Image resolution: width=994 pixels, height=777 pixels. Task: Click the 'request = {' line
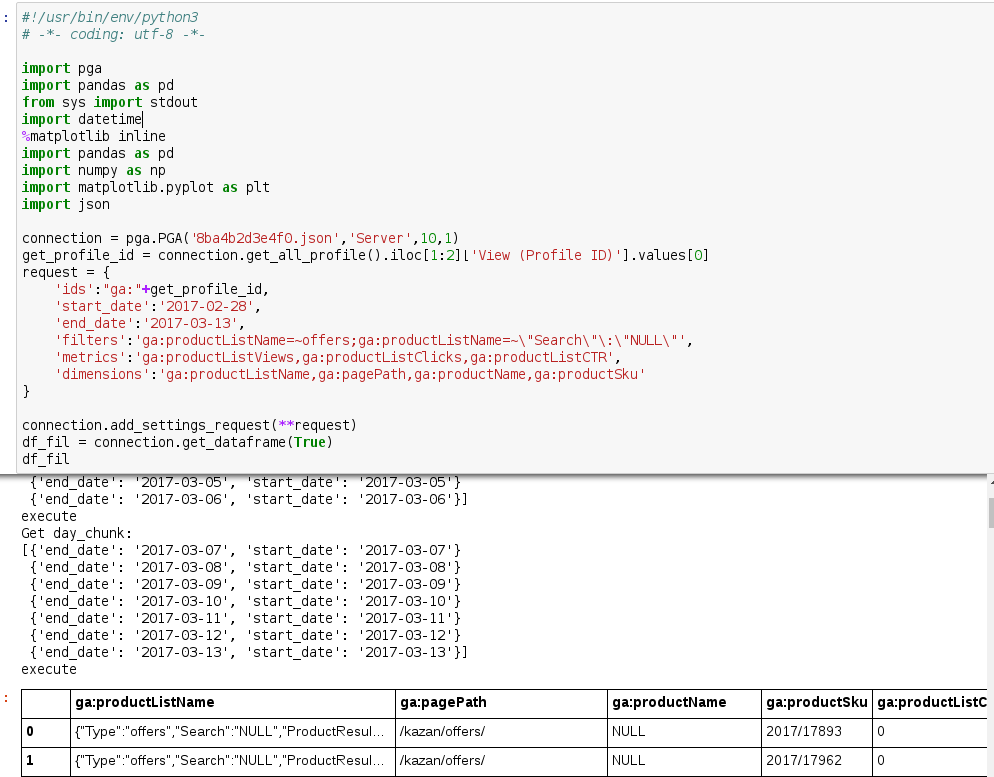[66, 273]
